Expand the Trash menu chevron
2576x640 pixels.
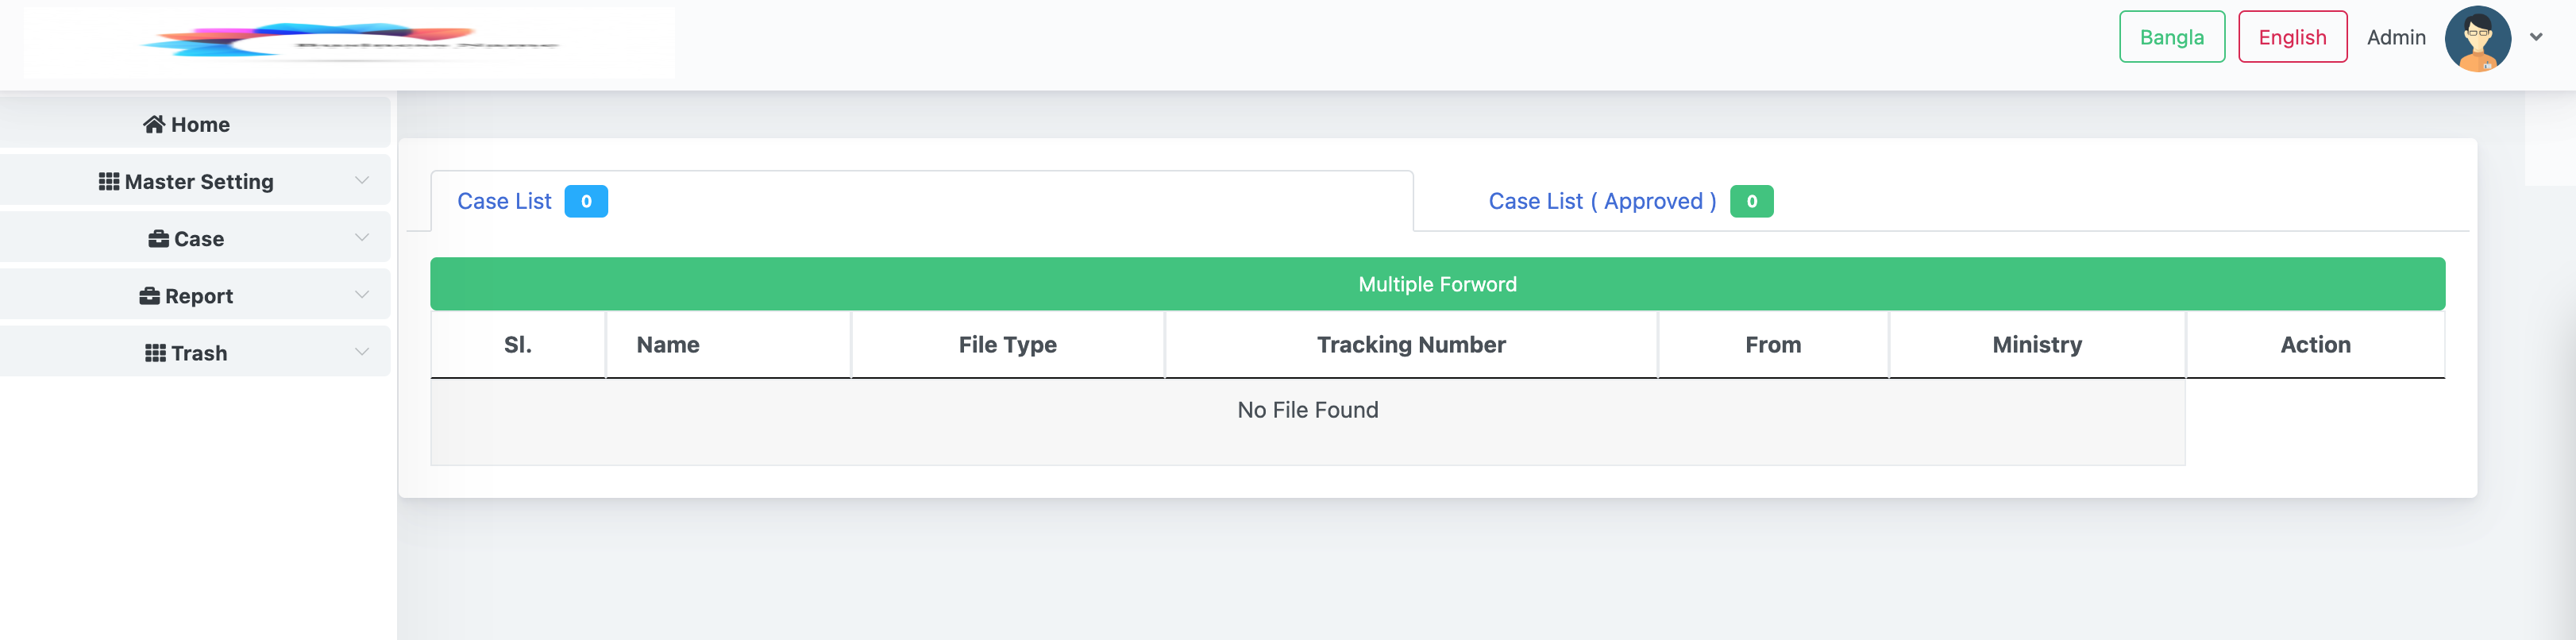pos(362,351)
